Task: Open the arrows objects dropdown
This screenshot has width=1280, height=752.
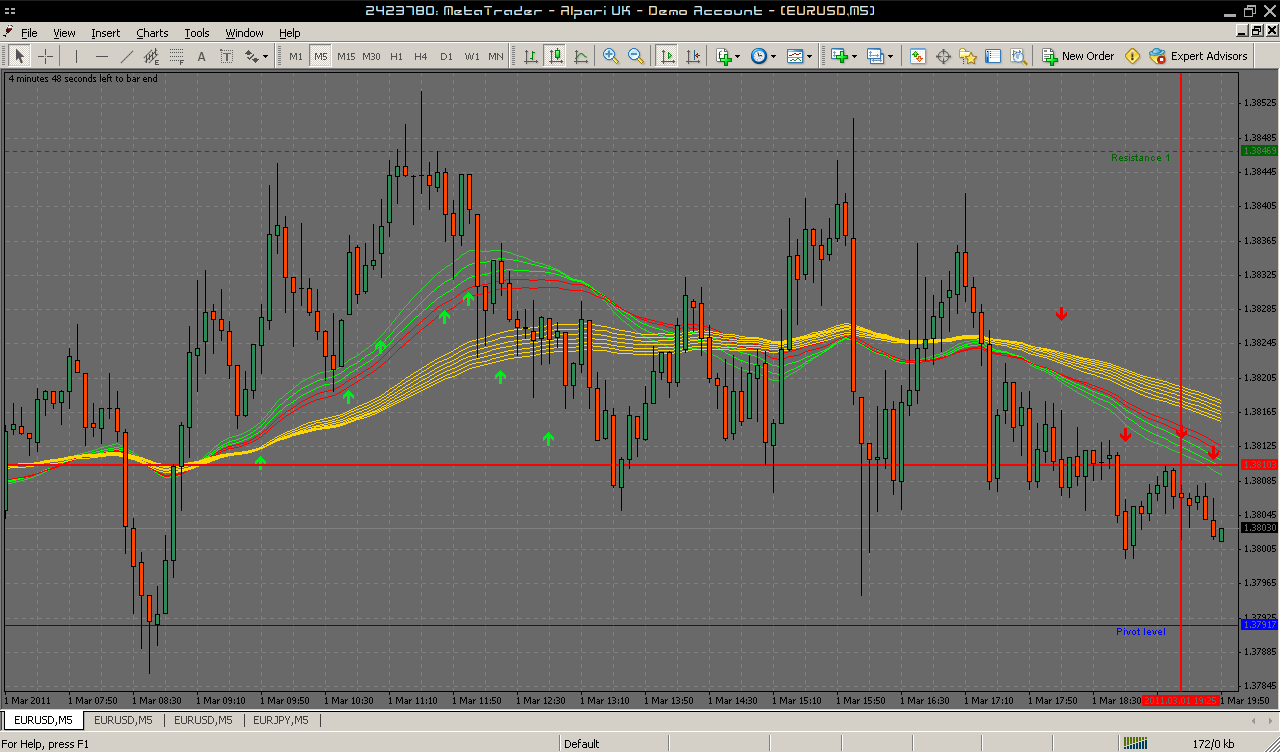Action: coord(257,56)
